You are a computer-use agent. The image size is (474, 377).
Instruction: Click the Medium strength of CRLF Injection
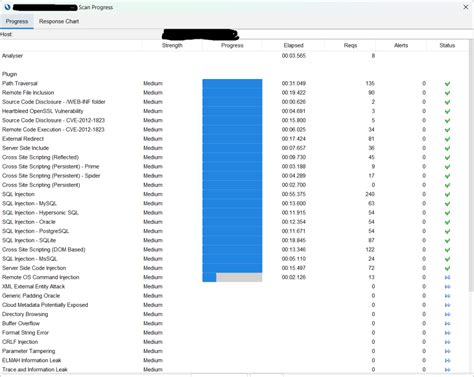tap(153, 342)
